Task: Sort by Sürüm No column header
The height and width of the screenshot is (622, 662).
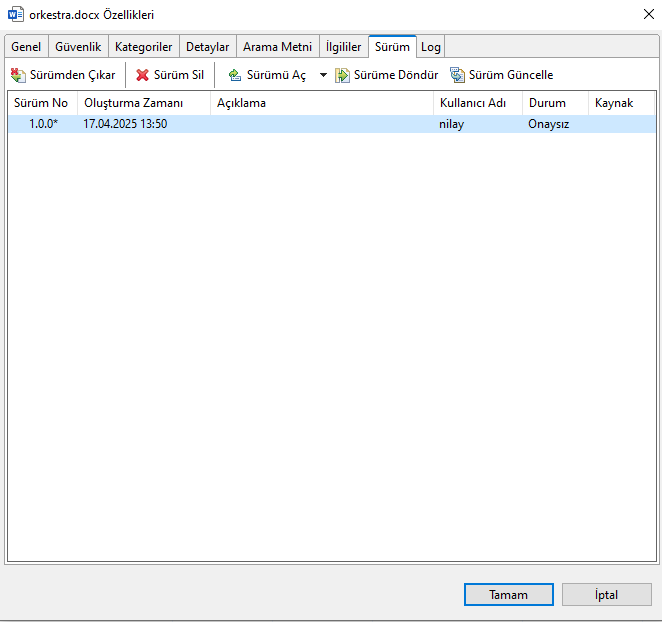Action: 41,103
